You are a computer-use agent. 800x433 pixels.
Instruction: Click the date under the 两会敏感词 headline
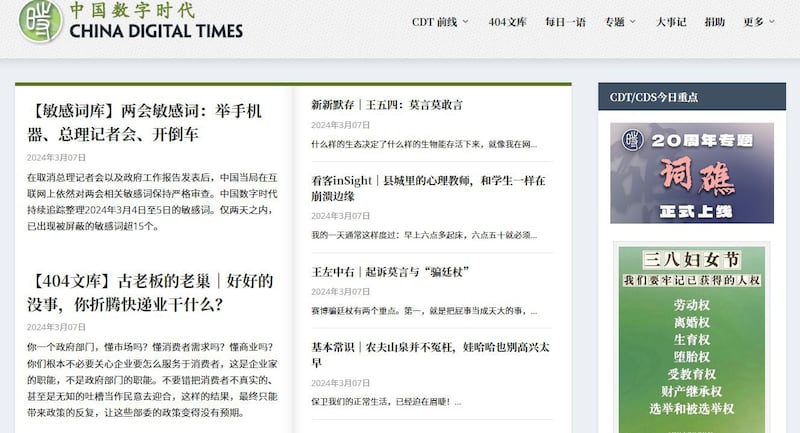click(x=56, y=157)
